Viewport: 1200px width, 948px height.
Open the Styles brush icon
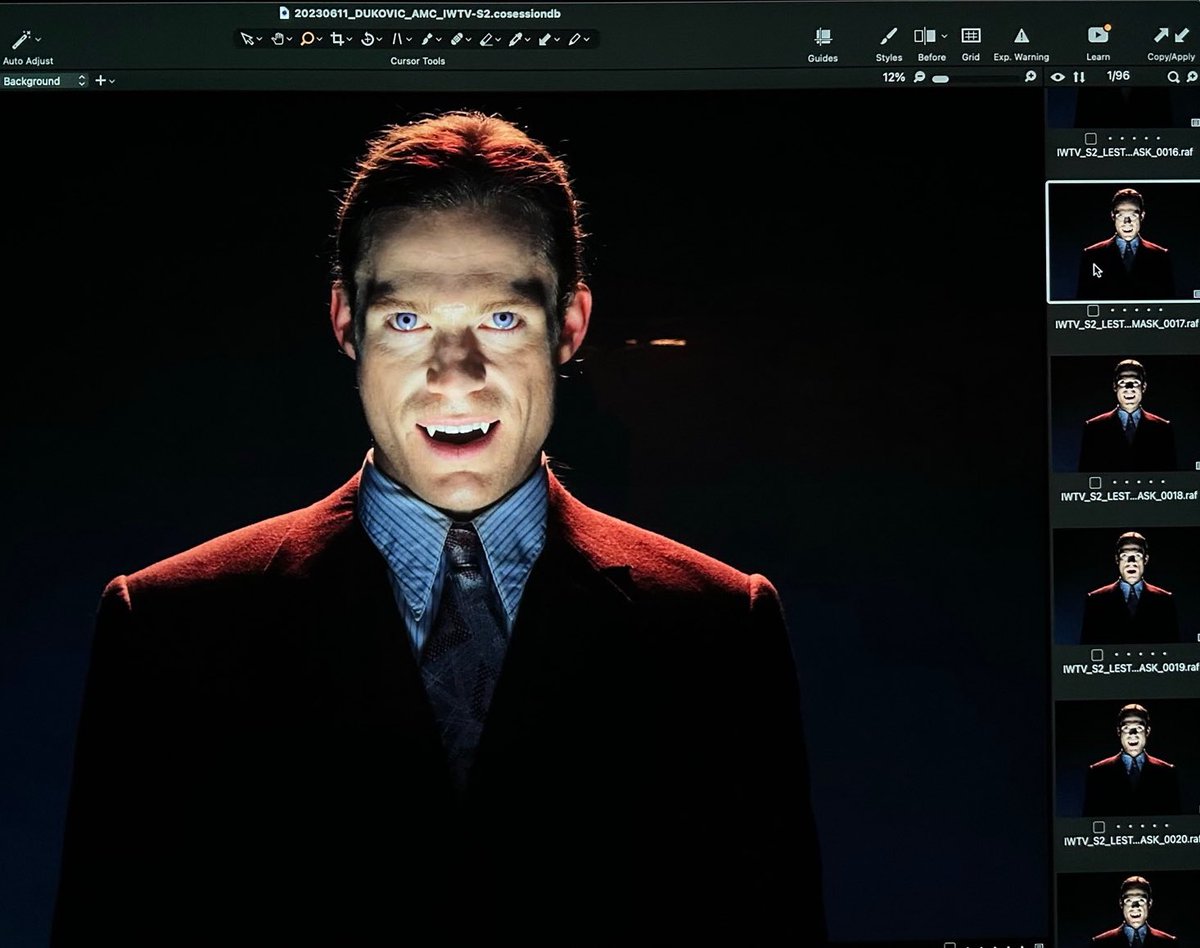889,37
